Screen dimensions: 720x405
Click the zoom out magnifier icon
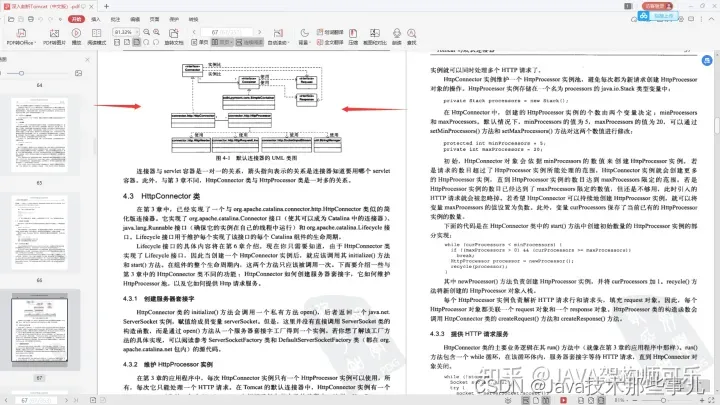coord(146,32)
